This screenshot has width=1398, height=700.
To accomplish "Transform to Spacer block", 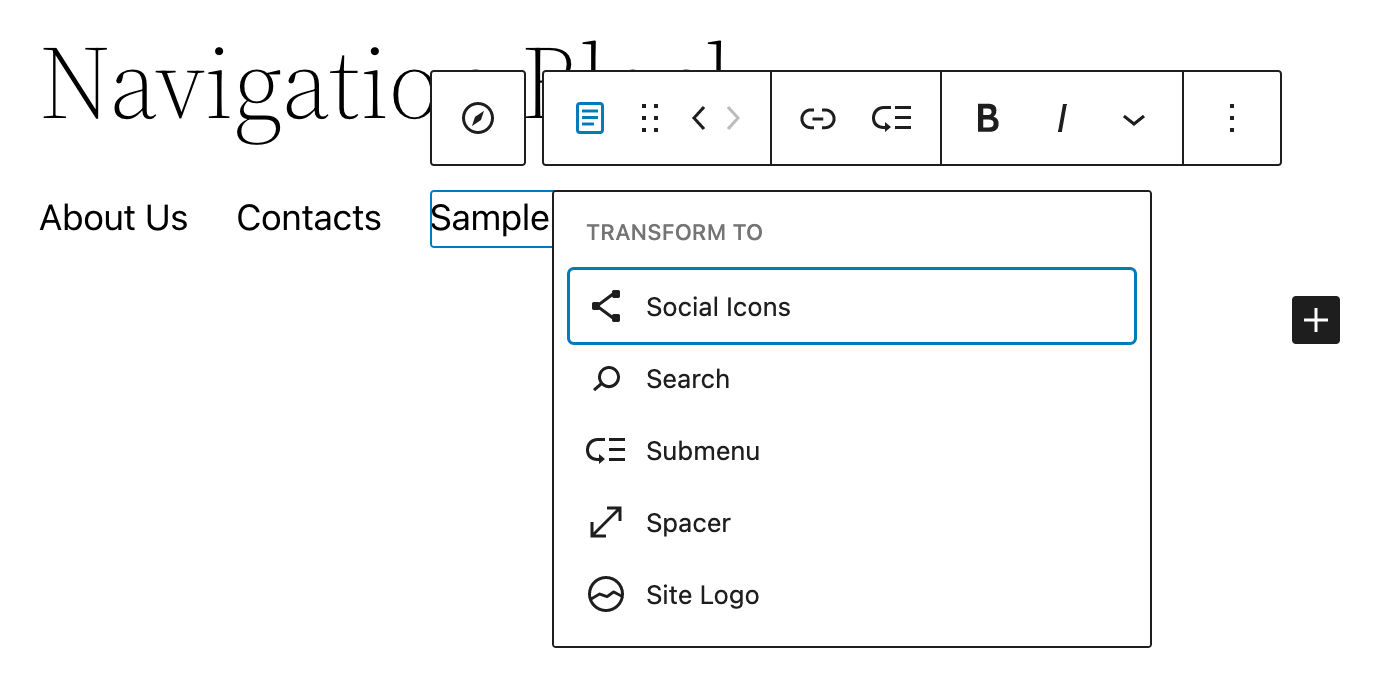I will coord(688,523).
